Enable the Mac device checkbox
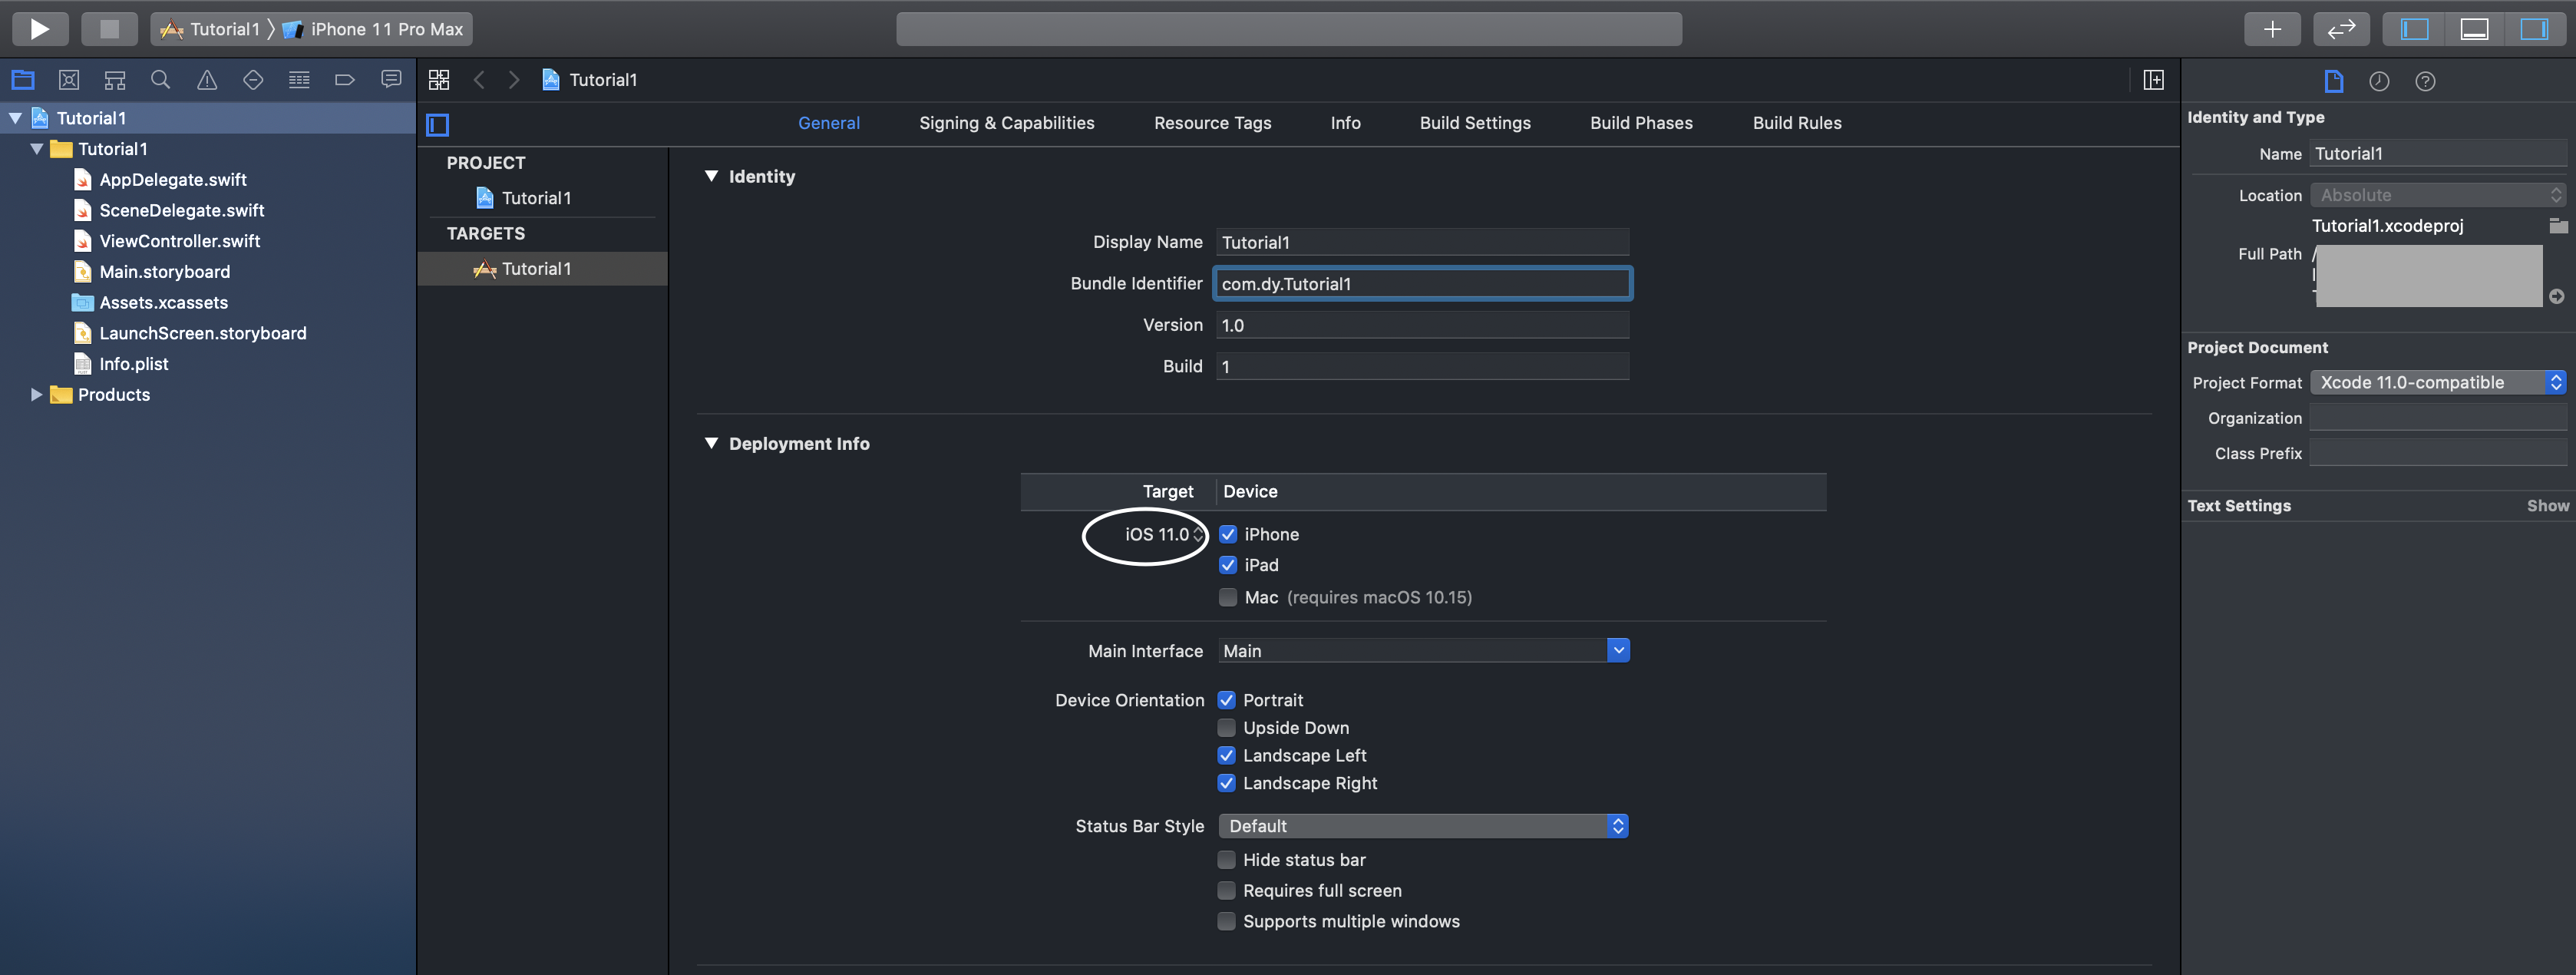Screen dimensions: 2576x975 [x=1228, y=597]
